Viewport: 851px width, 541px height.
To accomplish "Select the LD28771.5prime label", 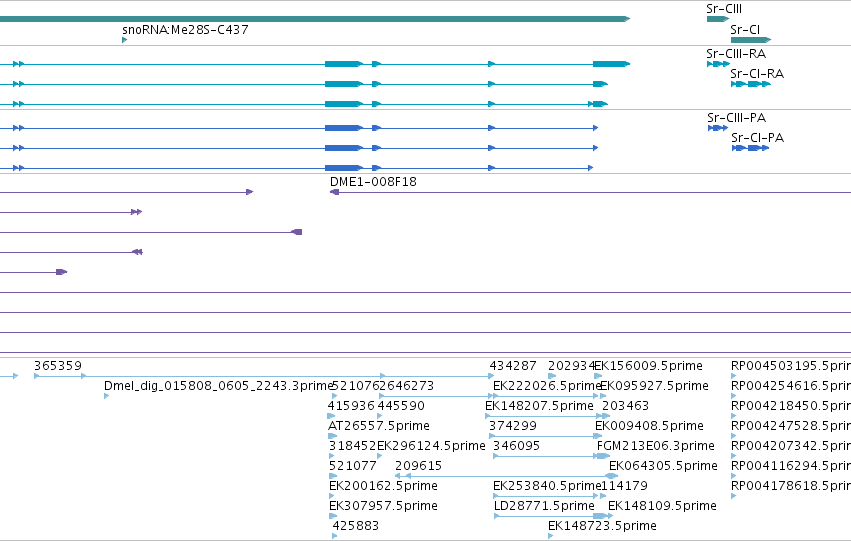I will (x=544, y=506).
